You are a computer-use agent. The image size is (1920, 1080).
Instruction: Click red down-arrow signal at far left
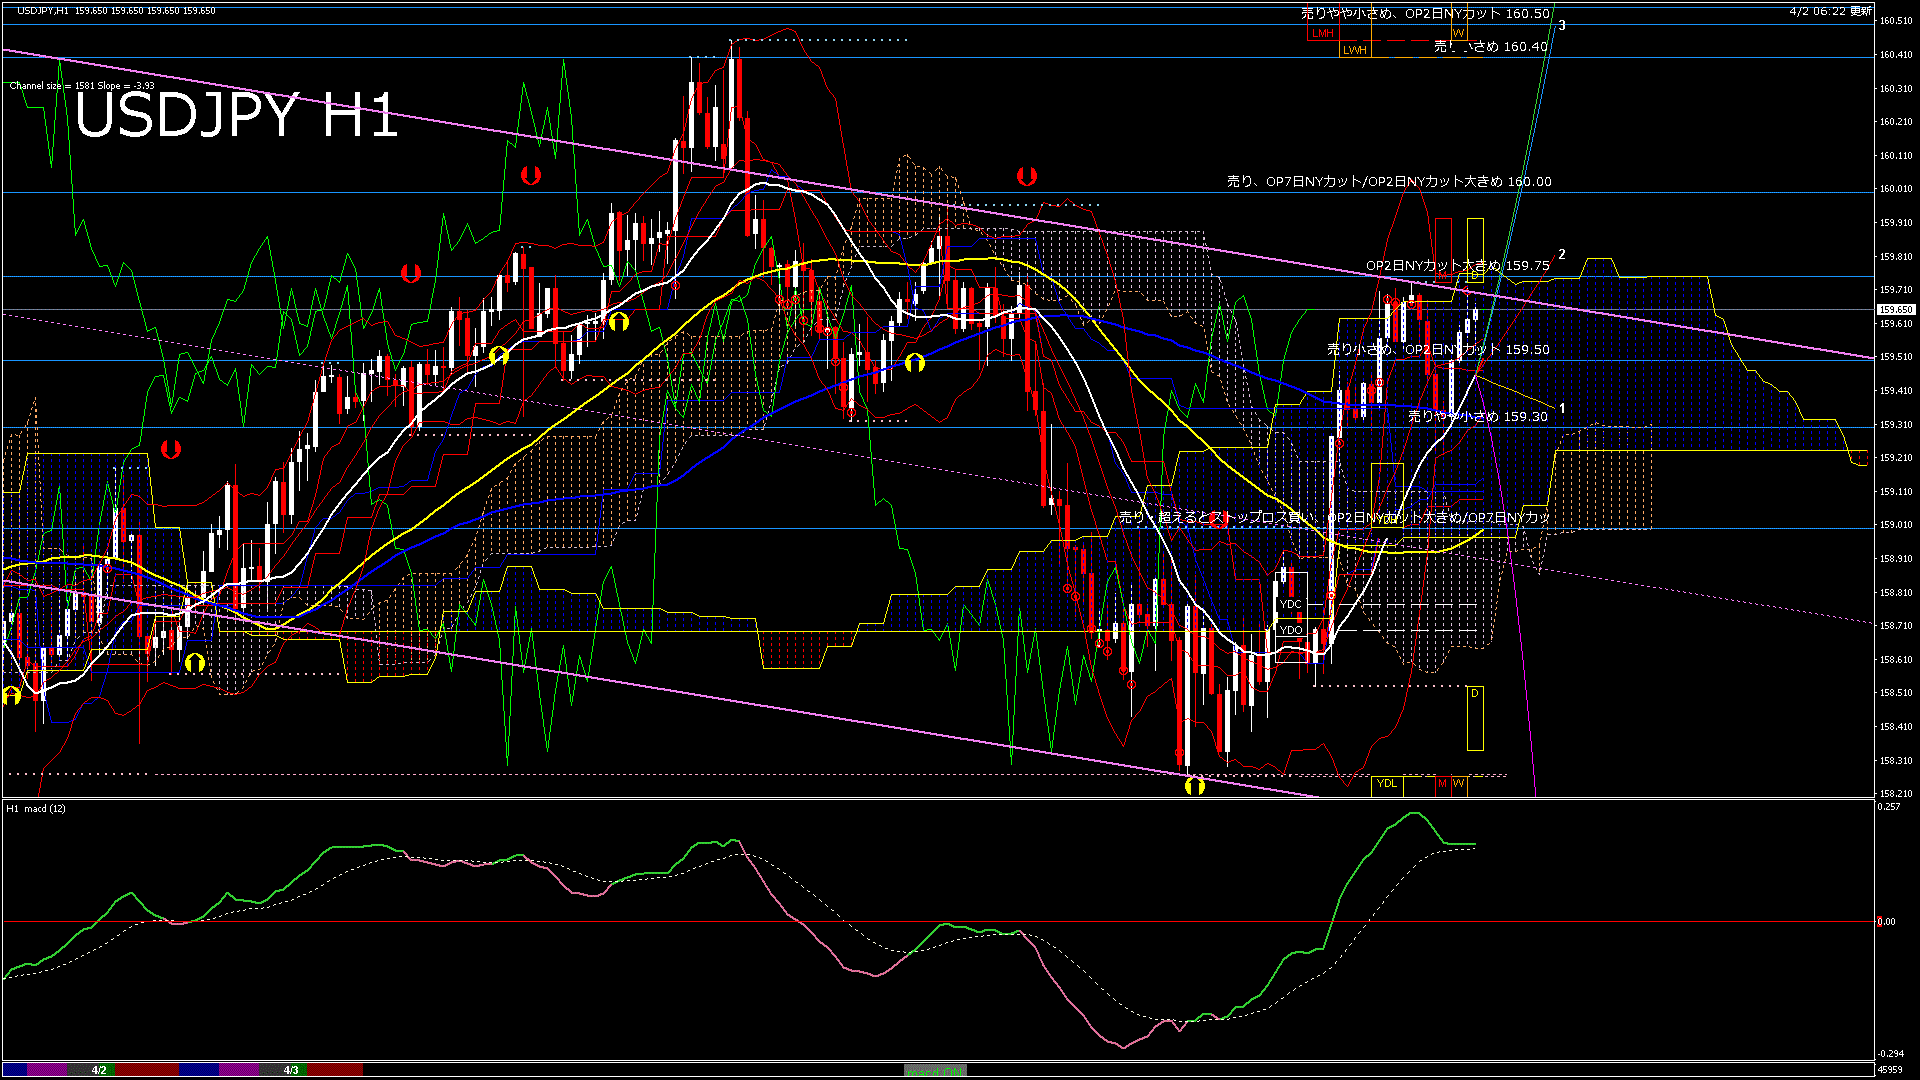coord(171,449)
